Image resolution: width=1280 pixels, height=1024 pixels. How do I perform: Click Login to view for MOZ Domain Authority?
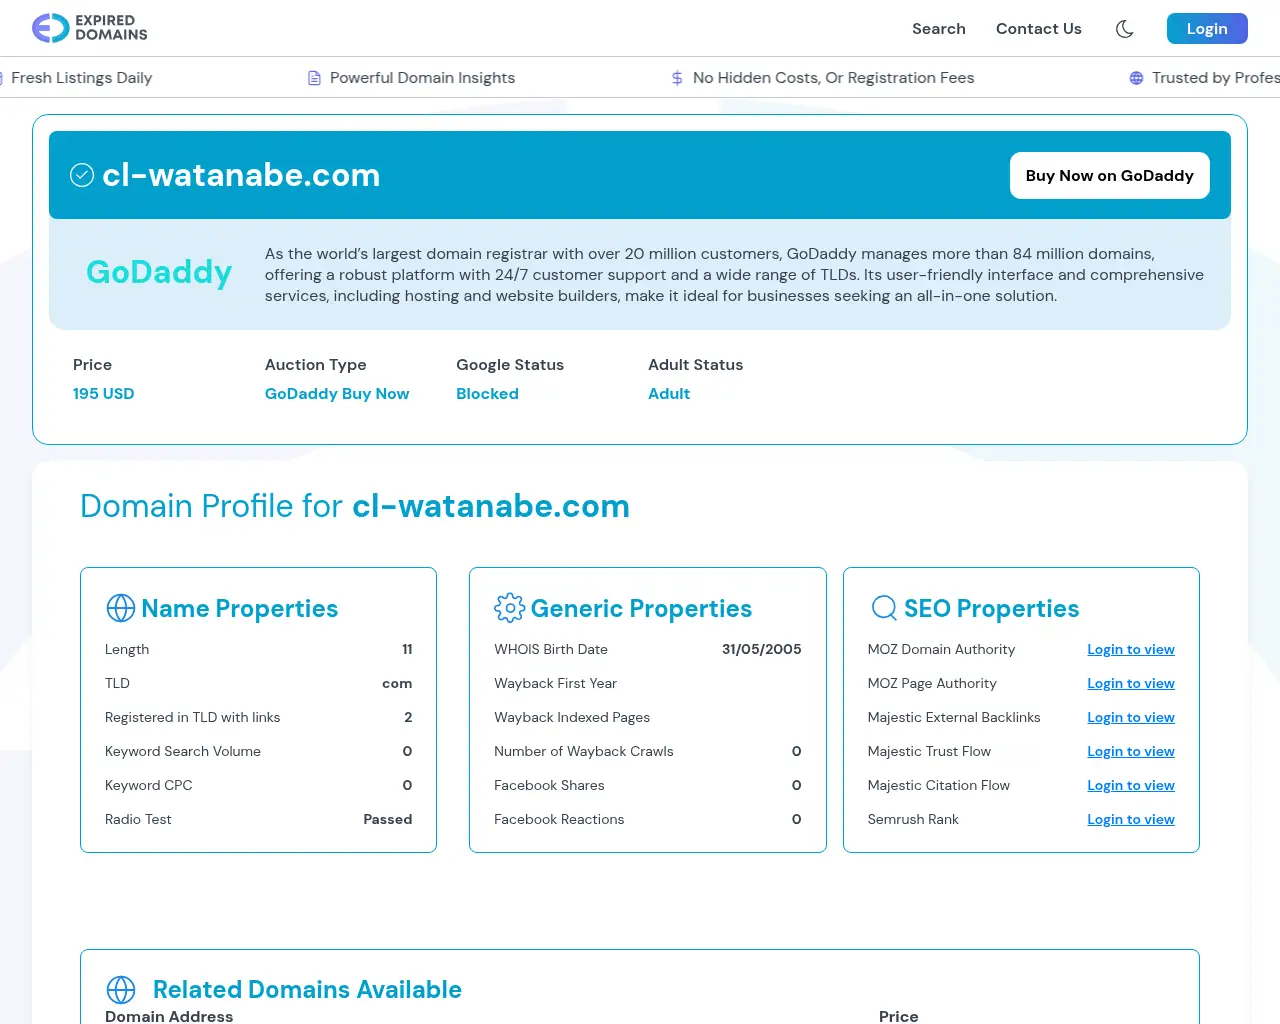(1130, 650)
